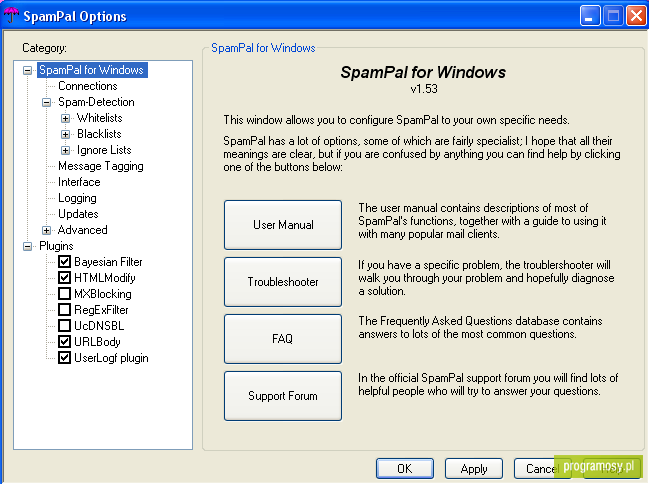Select the Whitelists item

click(x=99, y=118)
